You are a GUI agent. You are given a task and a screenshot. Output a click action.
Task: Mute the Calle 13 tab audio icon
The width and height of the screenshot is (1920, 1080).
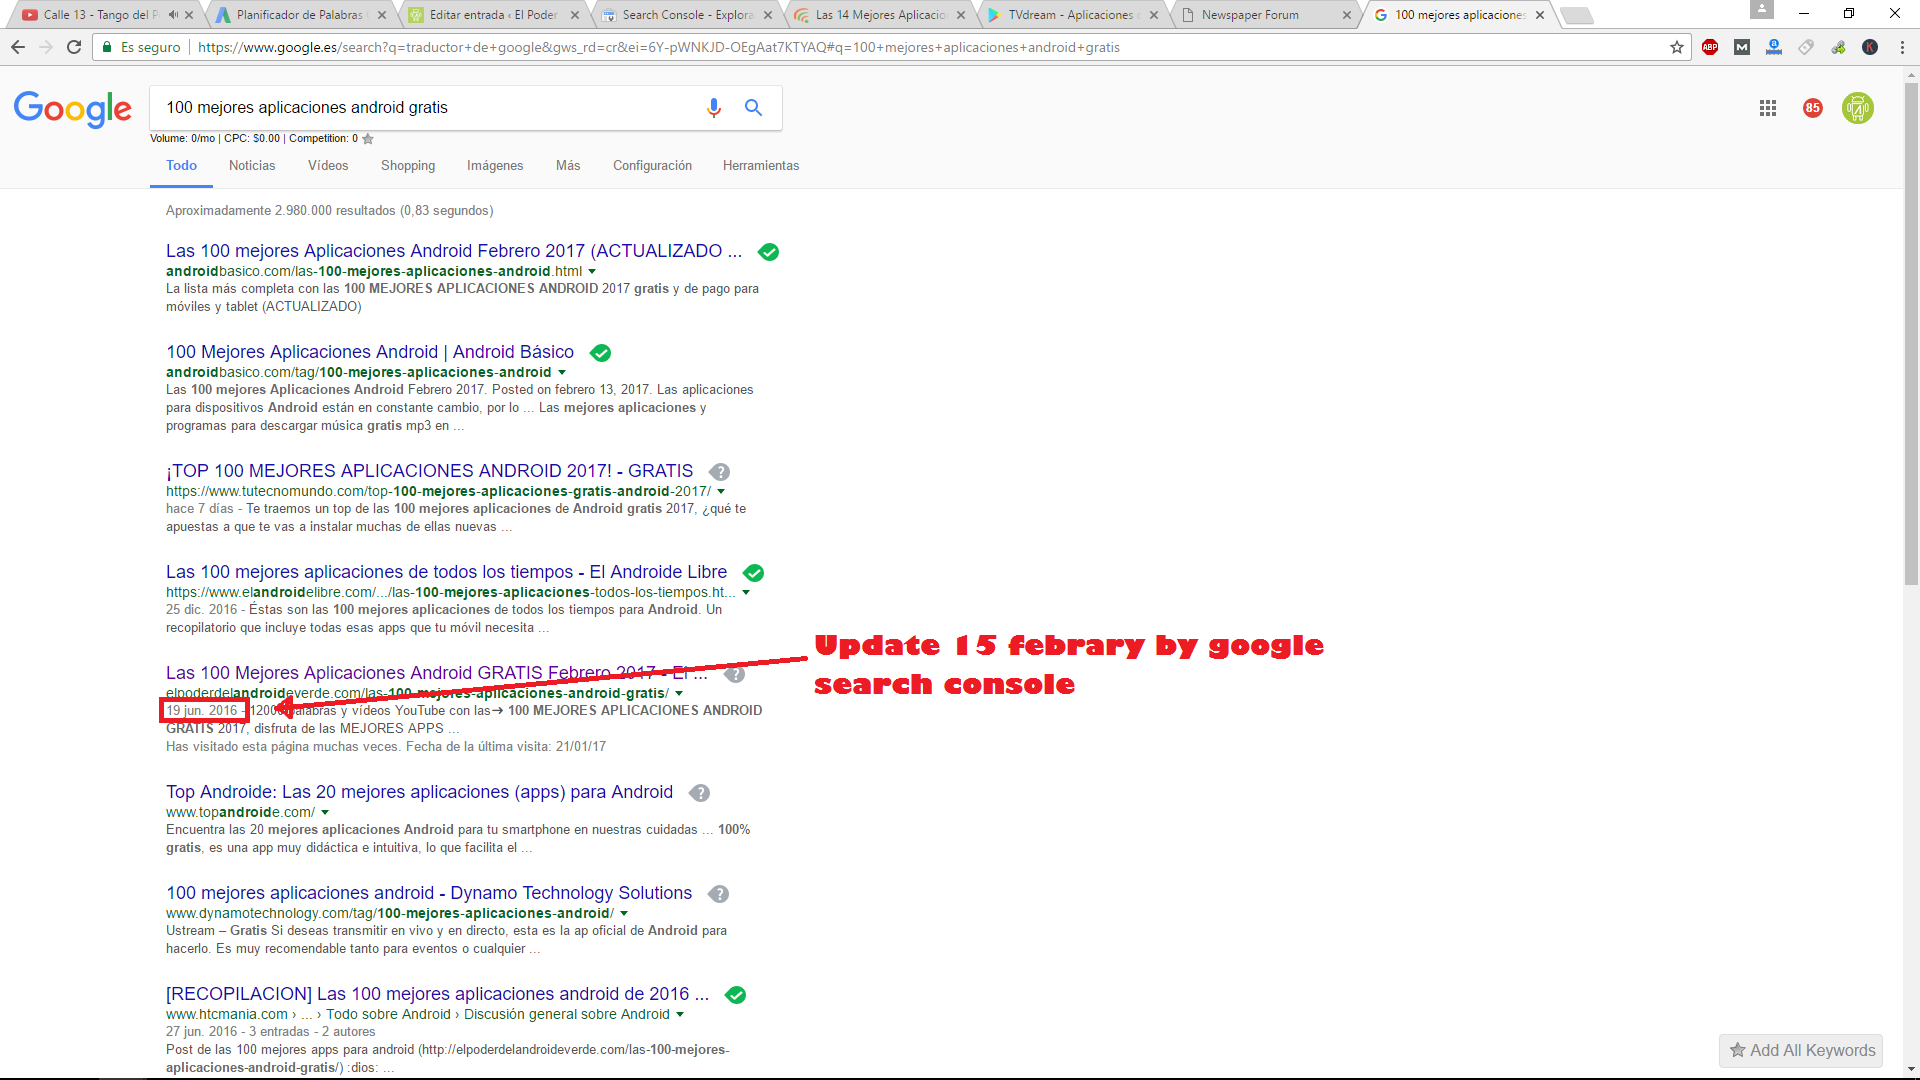[173, 15]
